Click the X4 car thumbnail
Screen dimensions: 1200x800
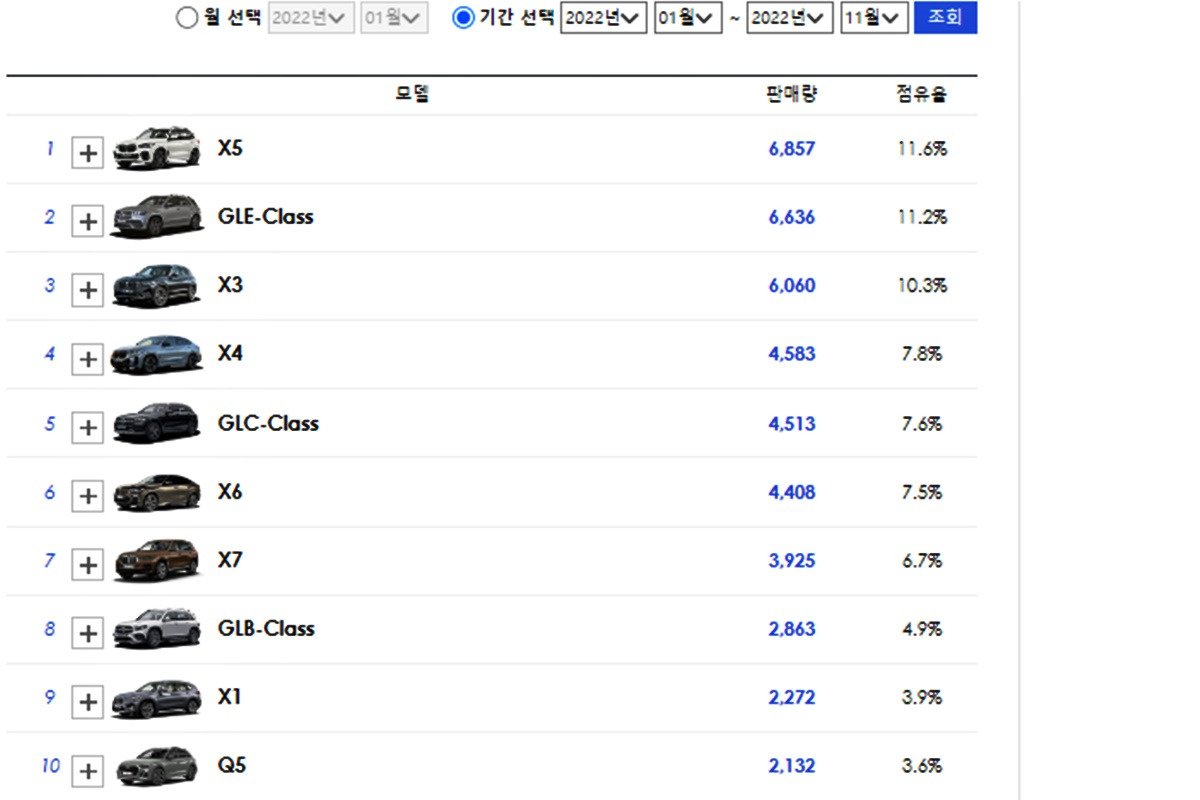156,354
